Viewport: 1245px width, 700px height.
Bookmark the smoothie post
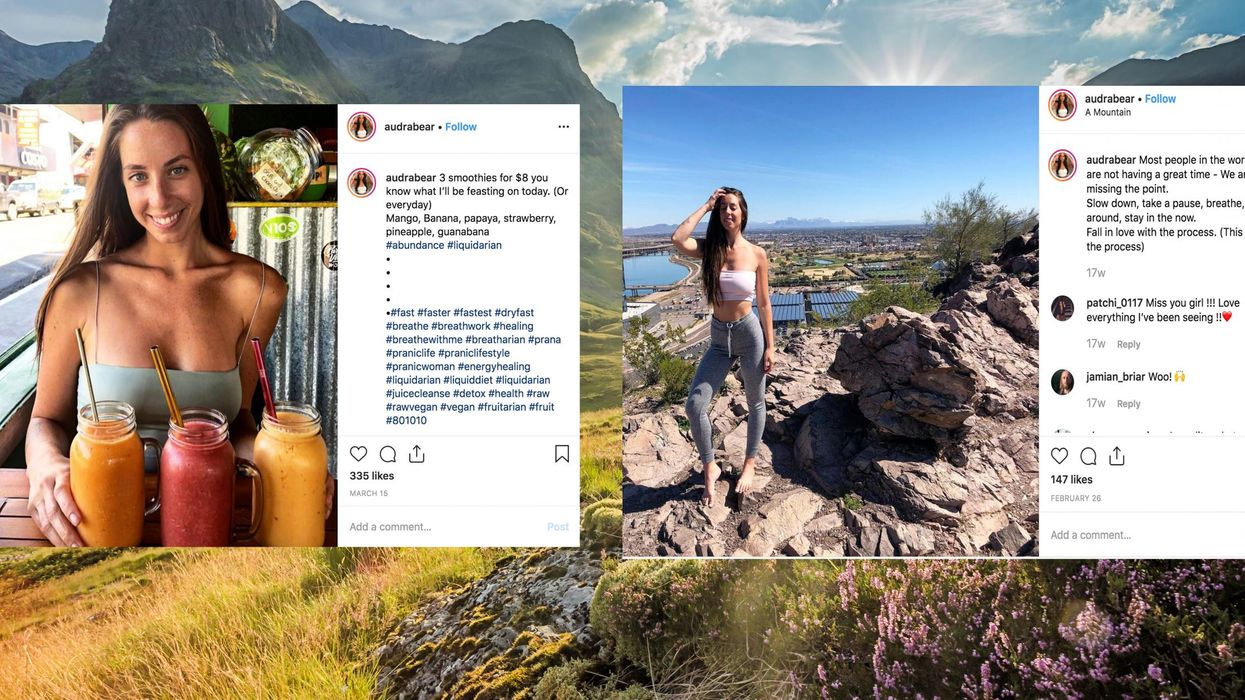pos(562,454)
